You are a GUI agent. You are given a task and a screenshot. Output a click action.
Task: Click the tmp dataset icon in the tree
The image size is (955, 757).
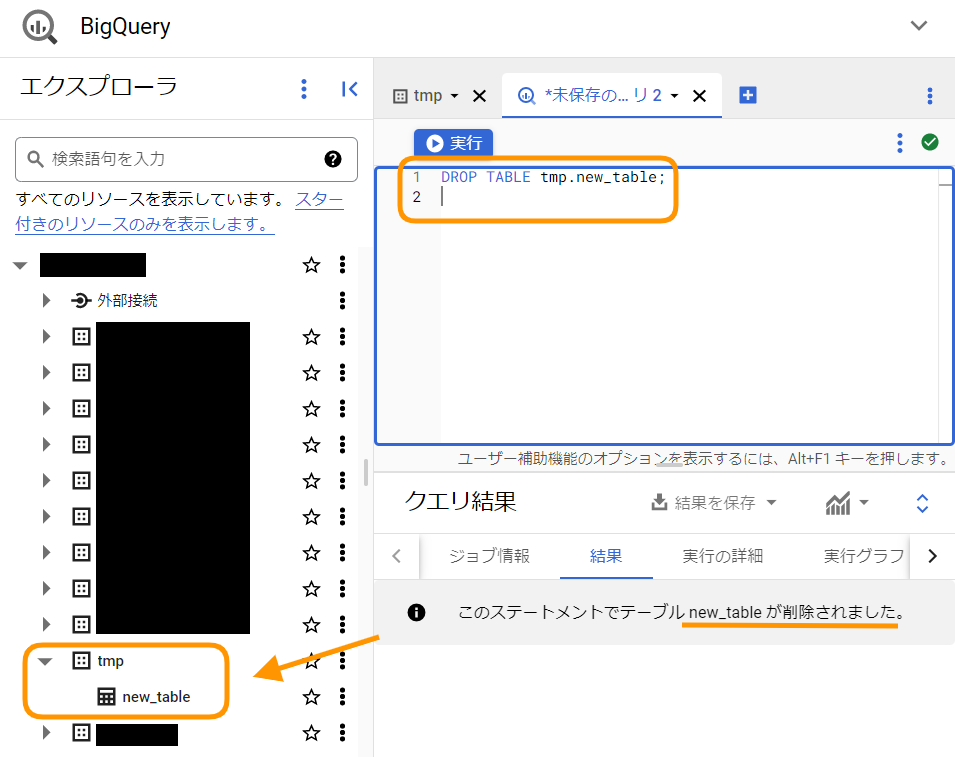(81, 660)
